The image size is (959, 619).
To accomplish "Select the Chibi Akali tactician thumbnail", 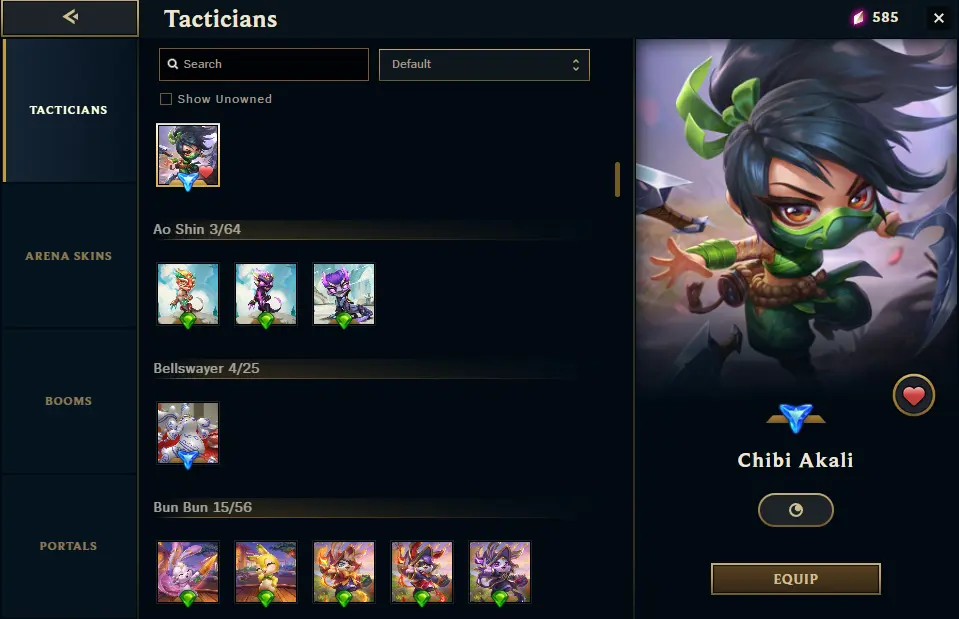I will point(188,155).
